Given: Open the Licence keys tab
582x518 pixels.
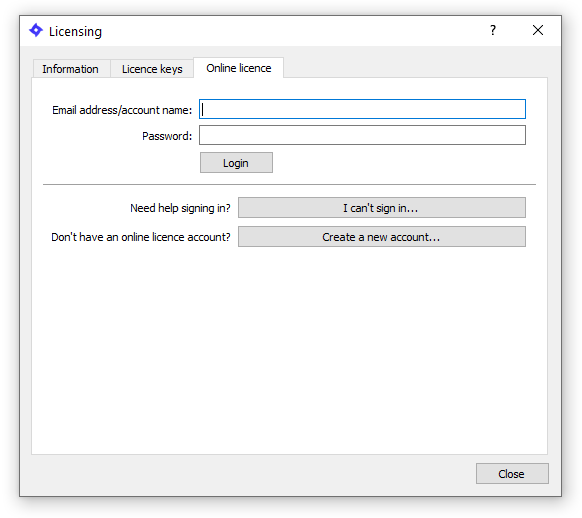Looking at the screenshot, I should [x=152, y=69].
